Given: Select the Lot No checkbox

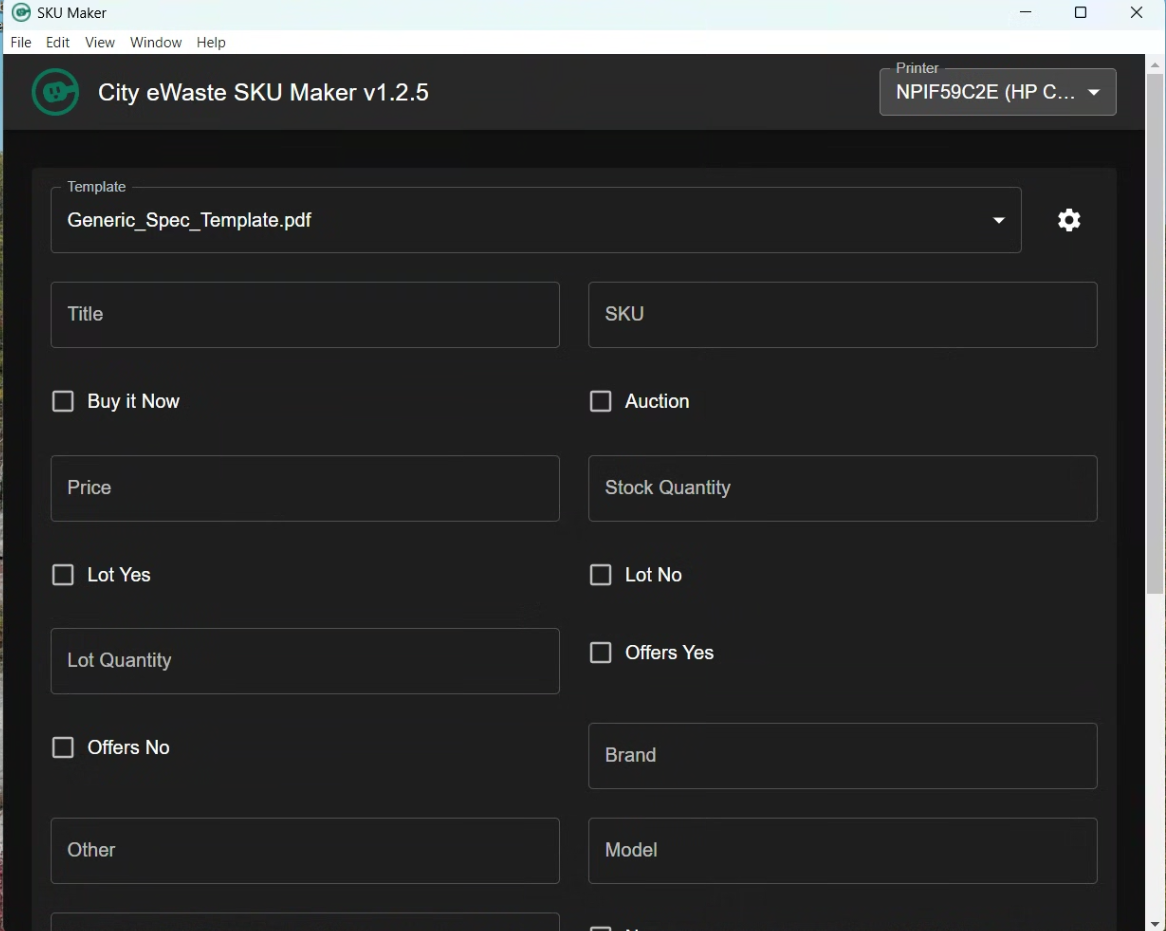Looking at the screenshot, I should [x=600, y=575].
